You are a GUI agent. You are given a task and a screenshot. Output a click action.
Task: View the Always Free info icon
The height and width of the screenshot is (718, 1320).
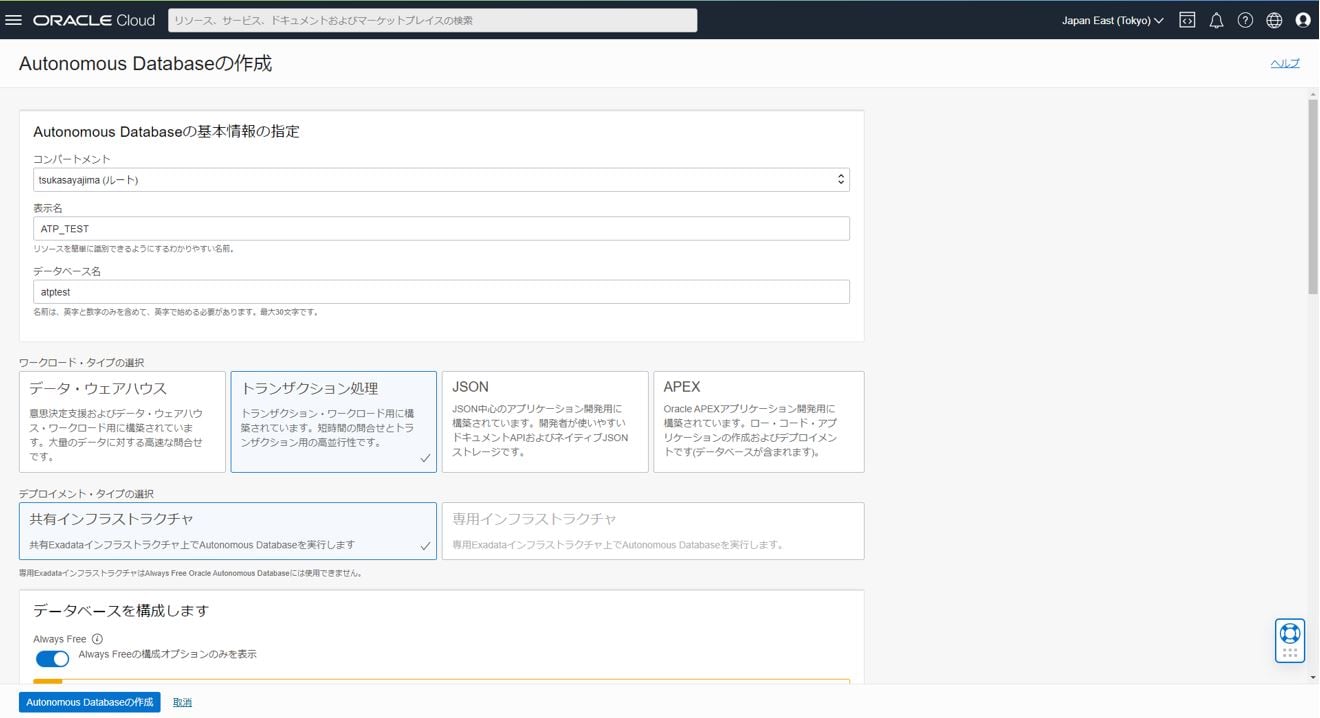click(96, 638)
